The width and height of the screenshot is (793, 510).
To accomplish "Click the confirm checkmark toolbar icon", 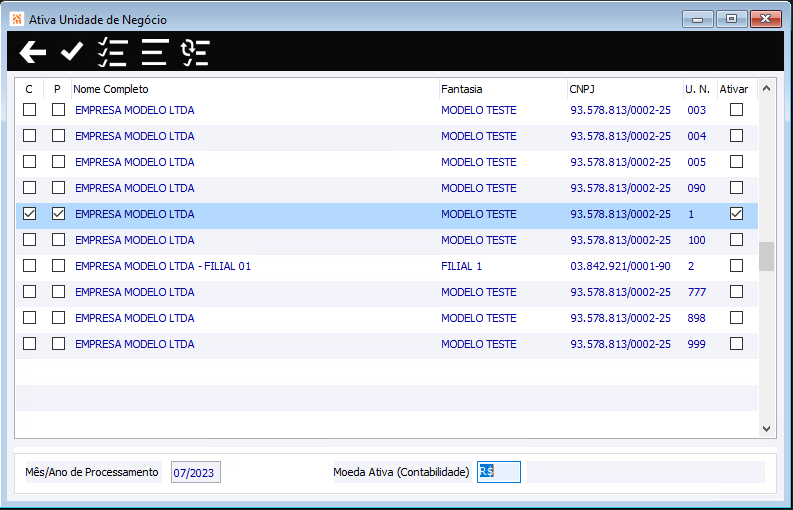I will tap(72, 52).
